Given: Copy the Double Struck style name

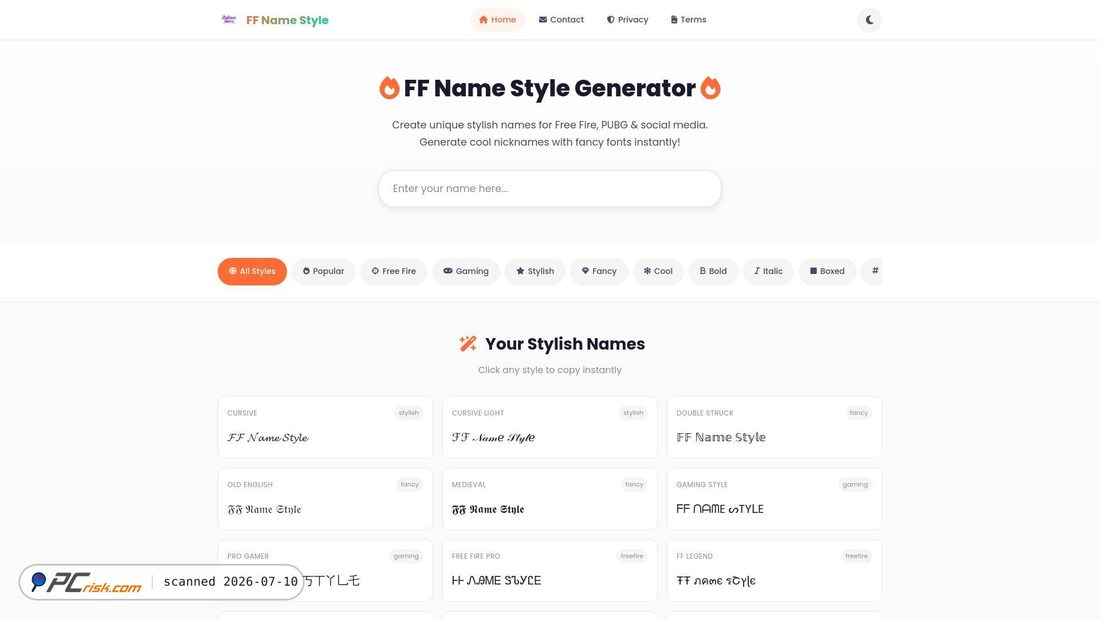Looking at the screenshot, I should tap(774, 427).
